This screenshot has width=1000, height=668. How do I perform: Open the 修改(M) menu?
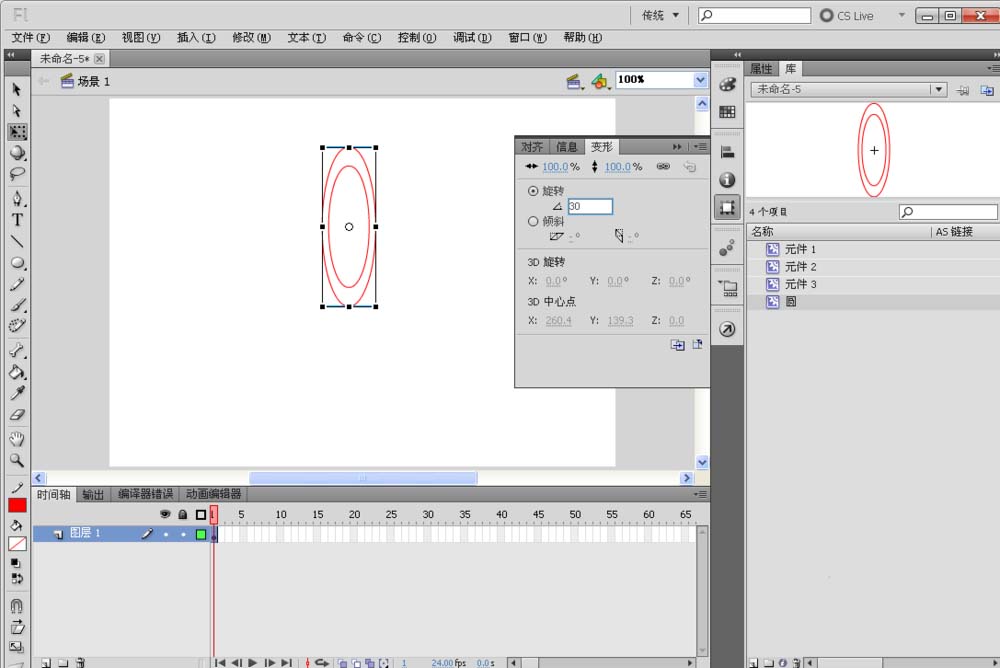(x=251, y=38)
